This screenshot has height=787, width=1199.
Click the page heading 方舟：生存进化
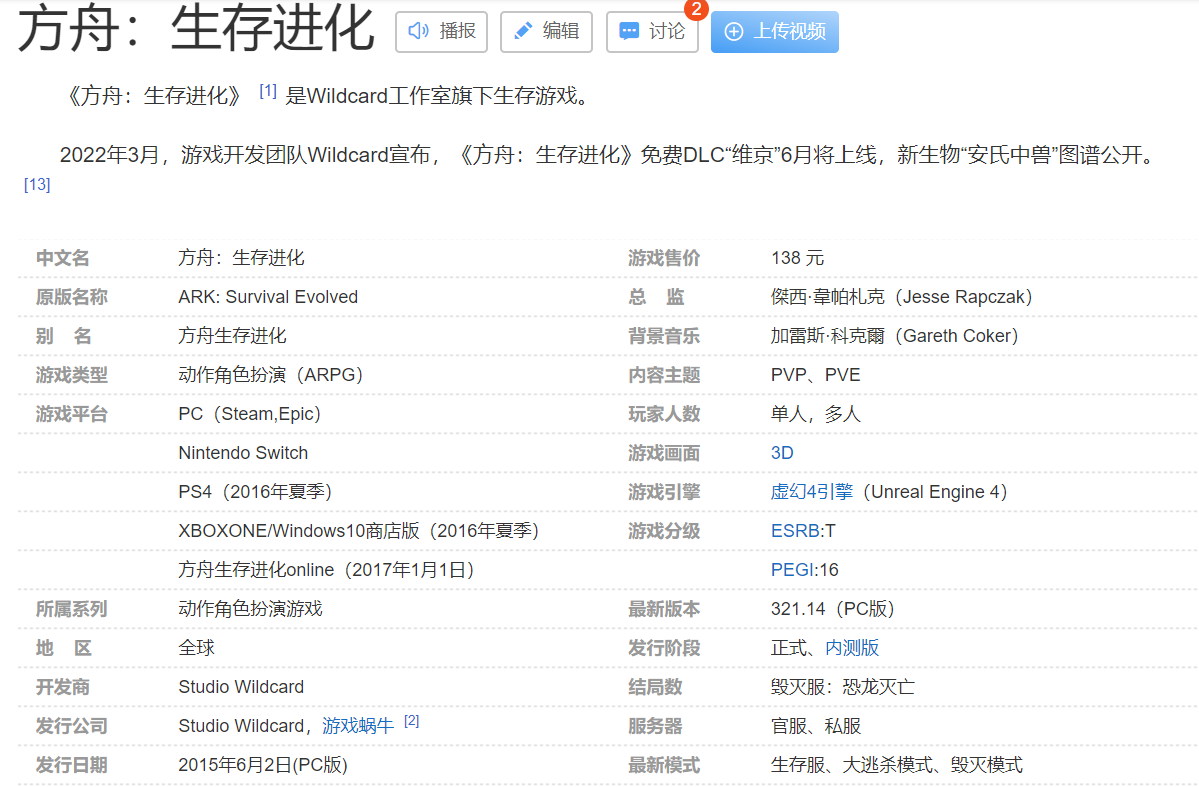(196, 30)
